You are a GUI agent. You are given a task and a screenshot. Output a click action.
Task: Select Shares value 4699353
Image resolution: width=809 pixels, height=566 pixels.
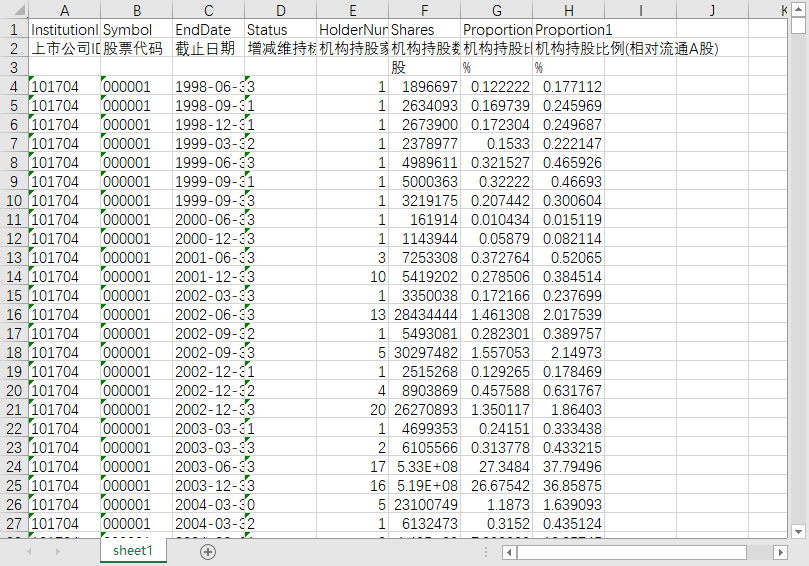(425, 428)
